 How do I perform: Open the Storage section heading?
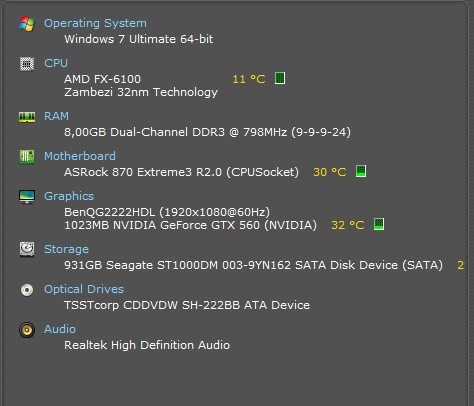(x=66, y=249)
